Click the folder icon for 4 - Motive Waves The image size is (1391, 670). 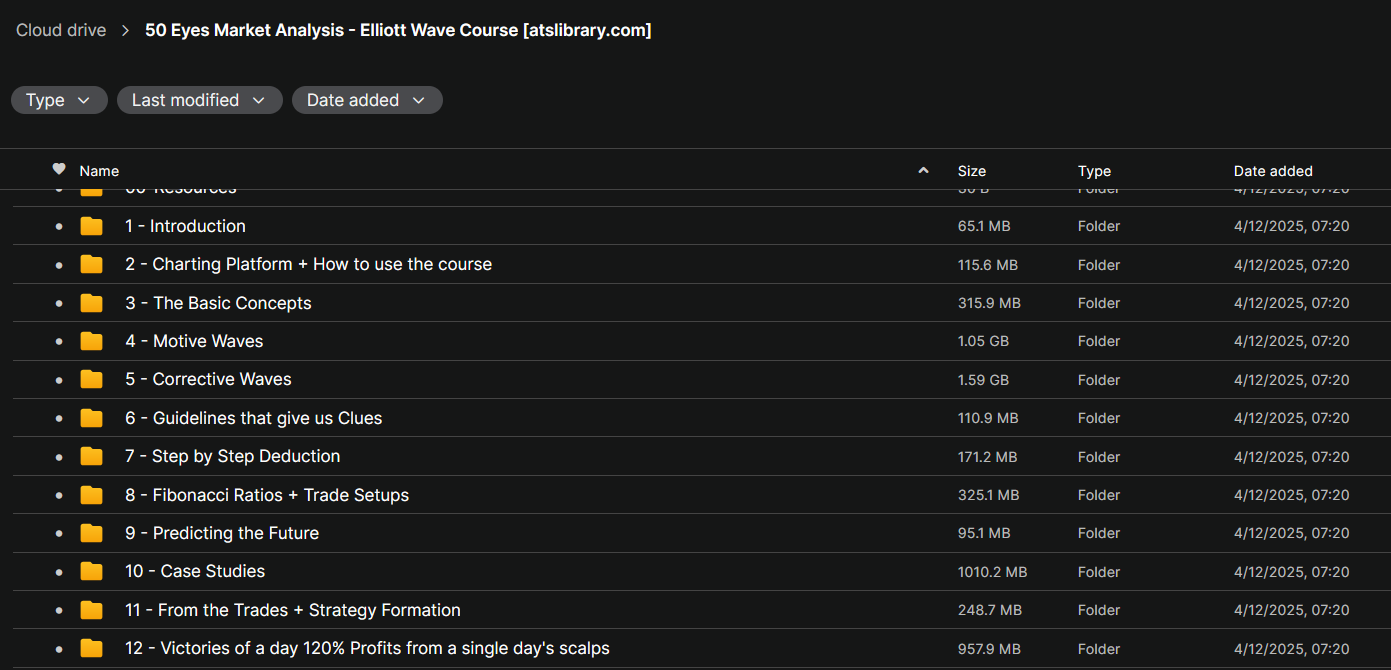(92, 341)
